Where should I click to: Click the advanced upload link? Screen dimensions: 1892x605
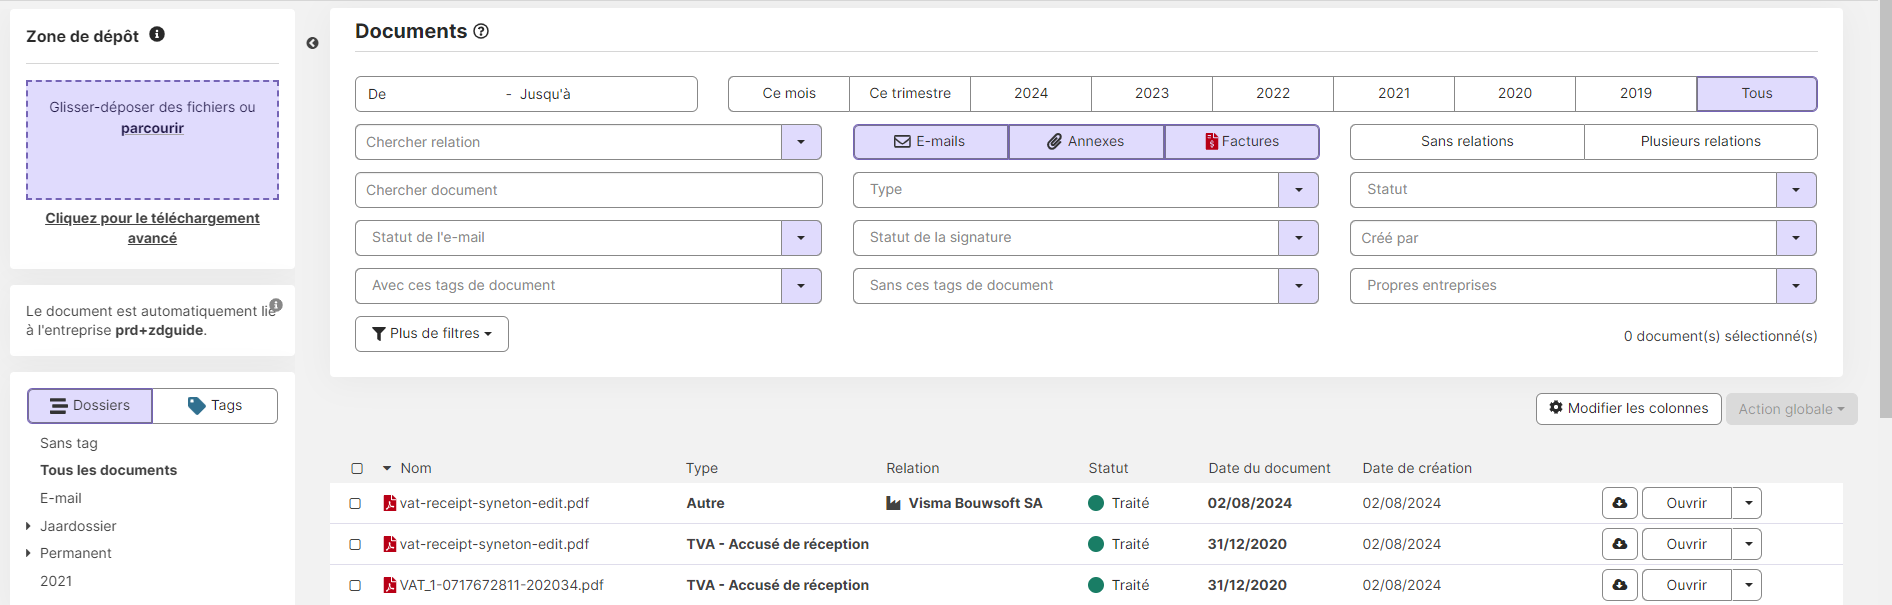pyautogui.click(x=152, y=228)
